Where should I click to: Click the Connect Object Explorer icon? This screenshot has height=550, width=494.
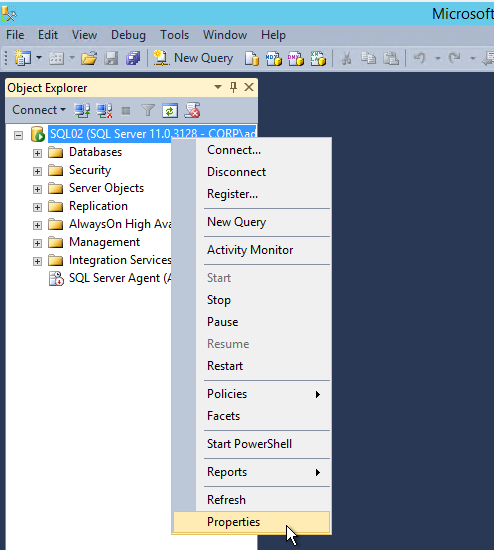click(82, 110)
